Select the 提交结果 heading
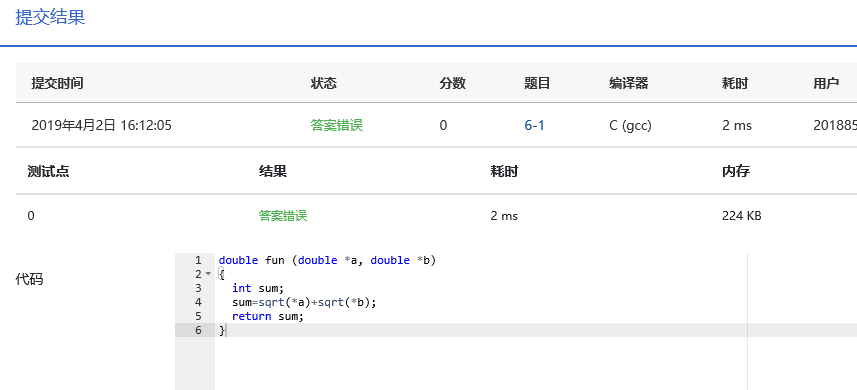 [x=50, y=17]
